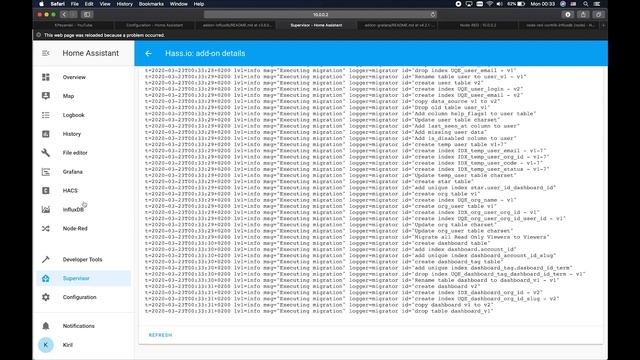Click Safari's back navigation button
The height and width of the screenshot is (360, 640).
click(x=64, y=14)
